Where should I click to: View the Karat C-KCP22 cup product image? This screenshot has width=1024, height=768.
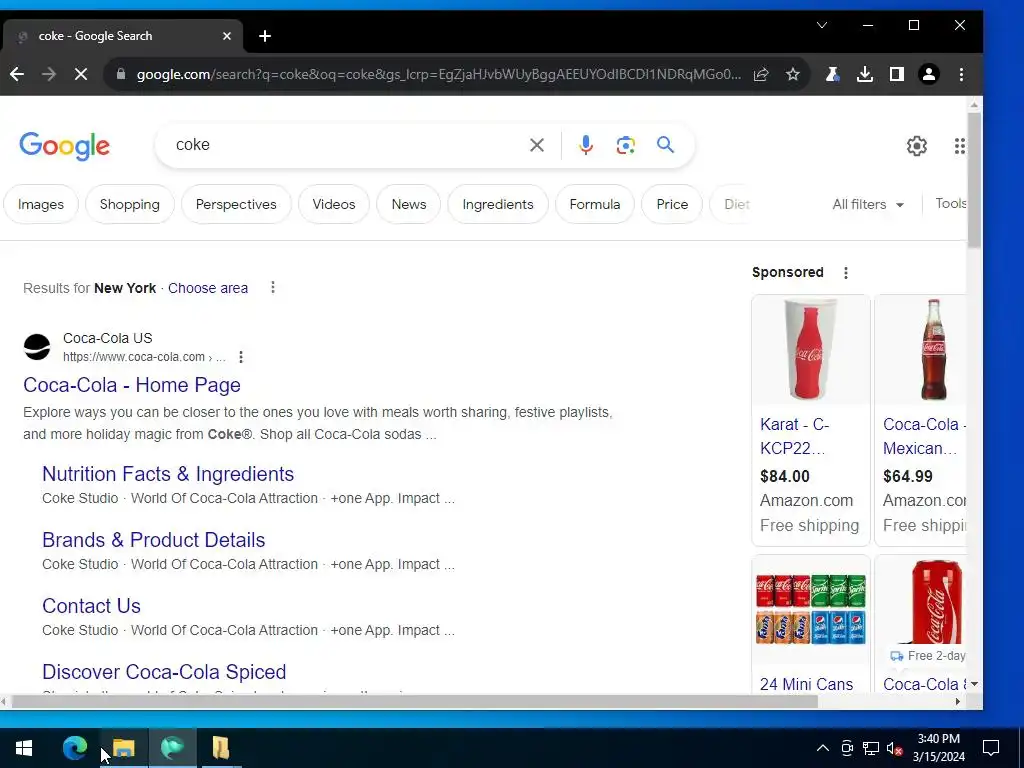point(810,349)
